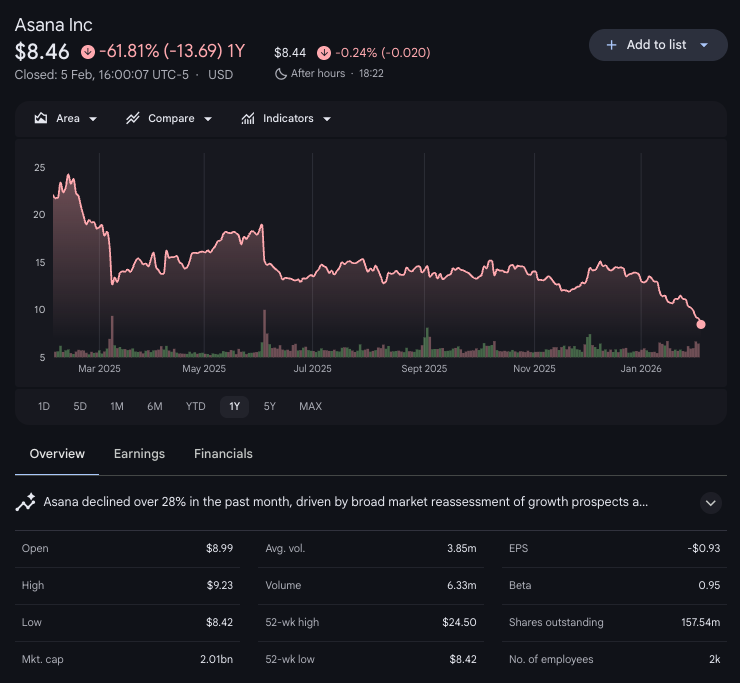Click the 52-wk low label

point(290,659)
